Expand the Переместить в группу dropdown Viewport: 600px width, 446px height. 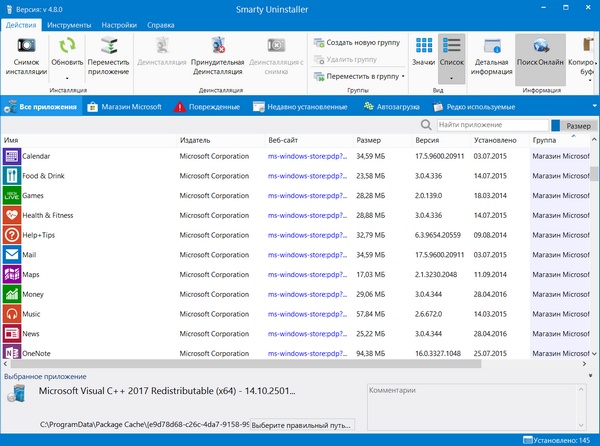click(x=402, y=76)
